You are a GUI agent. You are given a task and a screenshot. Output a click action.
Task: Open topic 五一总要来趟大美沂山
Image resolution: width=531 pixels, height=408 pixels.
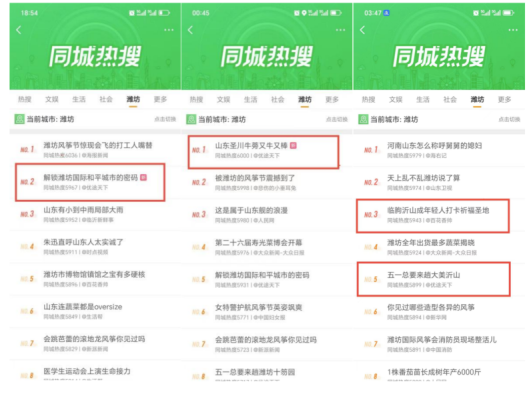(x=433, y=279)
